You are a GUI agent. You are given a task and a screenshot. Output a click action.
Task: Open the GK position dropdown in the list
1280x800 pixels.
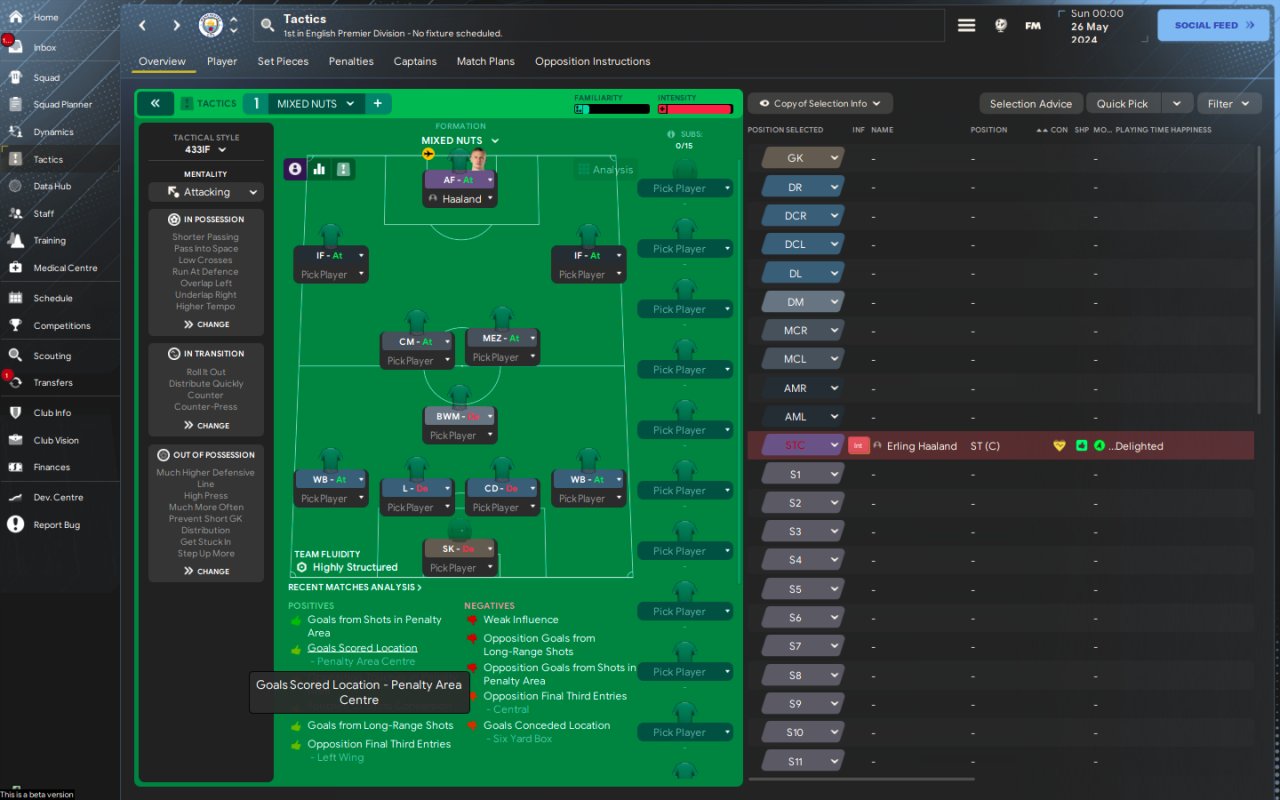pyautogui.click(x=803, y=158)
